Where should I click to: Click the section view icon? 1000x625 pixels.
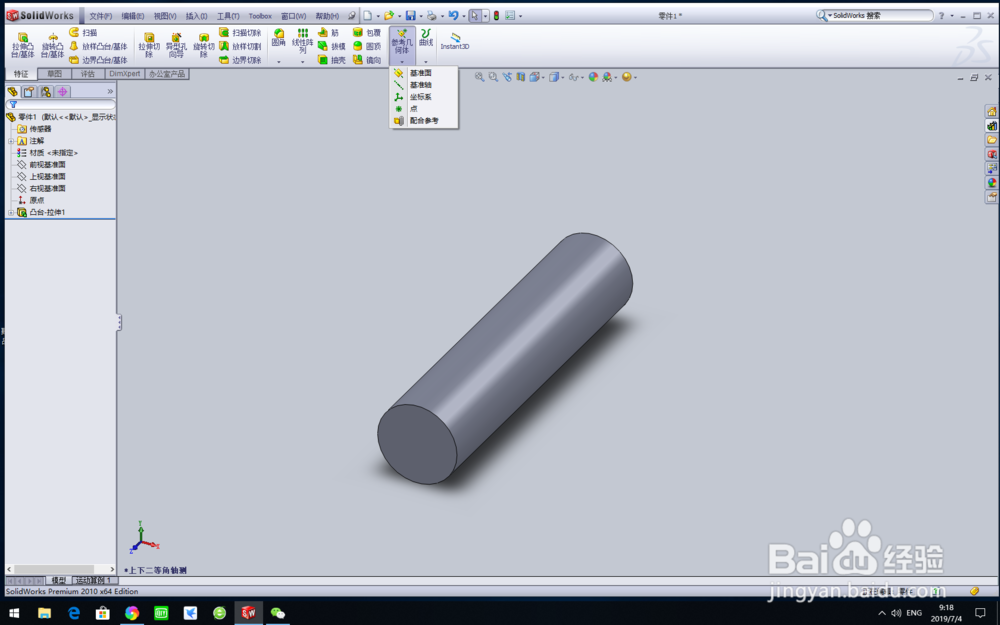[x=521, y=77]
